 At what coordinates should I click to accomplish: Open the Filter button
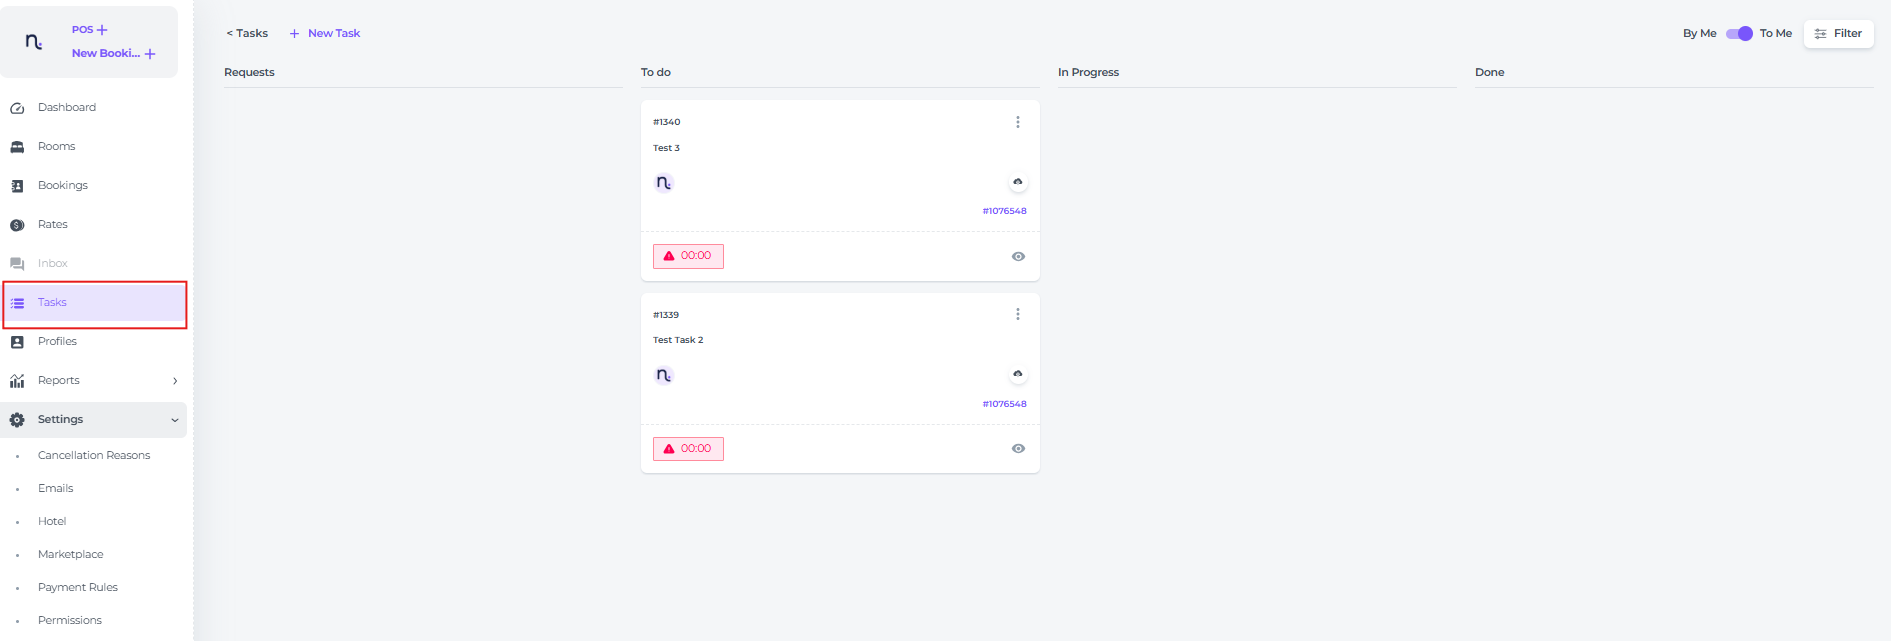[1838, 34]
